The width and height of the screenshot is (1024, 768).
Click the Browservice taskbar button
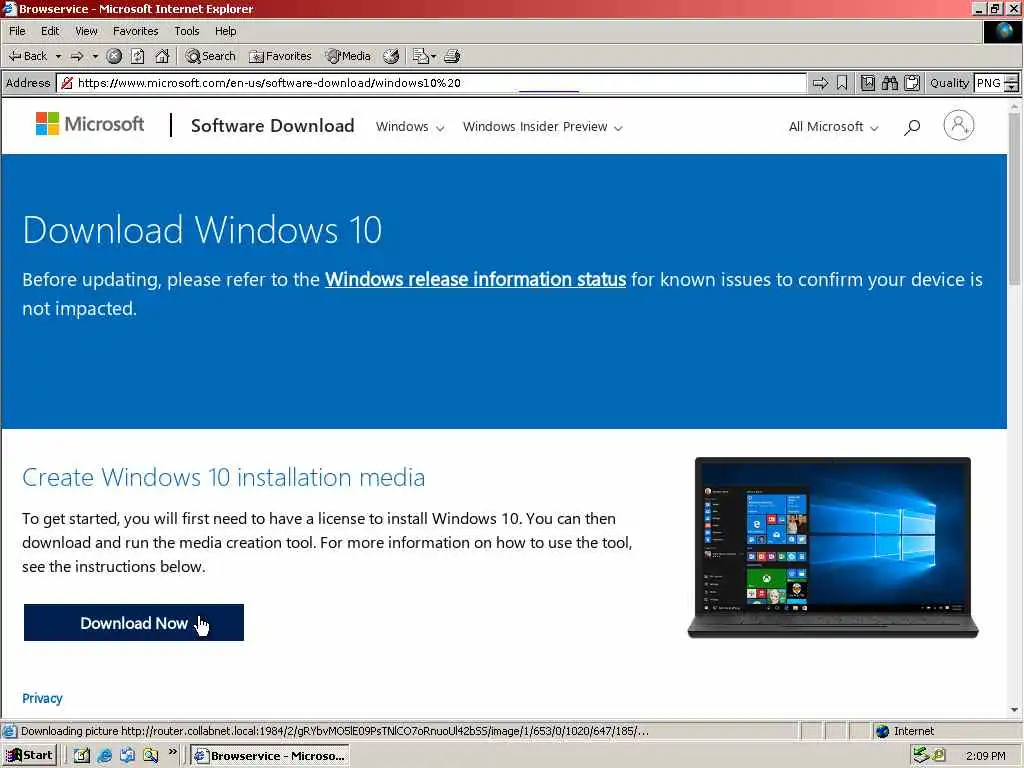point(270,756)
